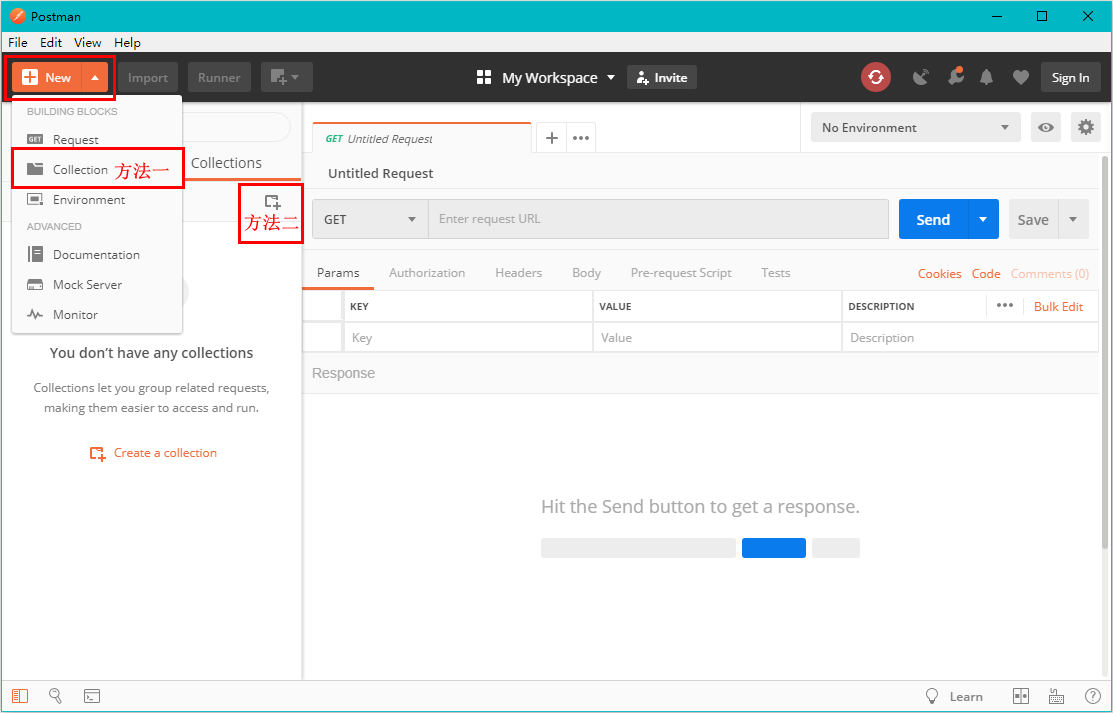This screenshot has height=713, width=1113.
Task: Select Collection in the New menu
Action: click(x=97, y=170)
